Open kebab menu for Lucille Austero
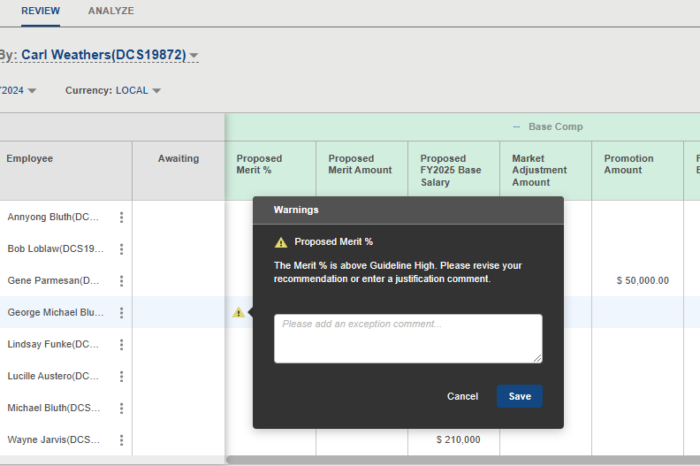Image resolution: width=700 pixels, height=466 pixels. click(122, 377)
